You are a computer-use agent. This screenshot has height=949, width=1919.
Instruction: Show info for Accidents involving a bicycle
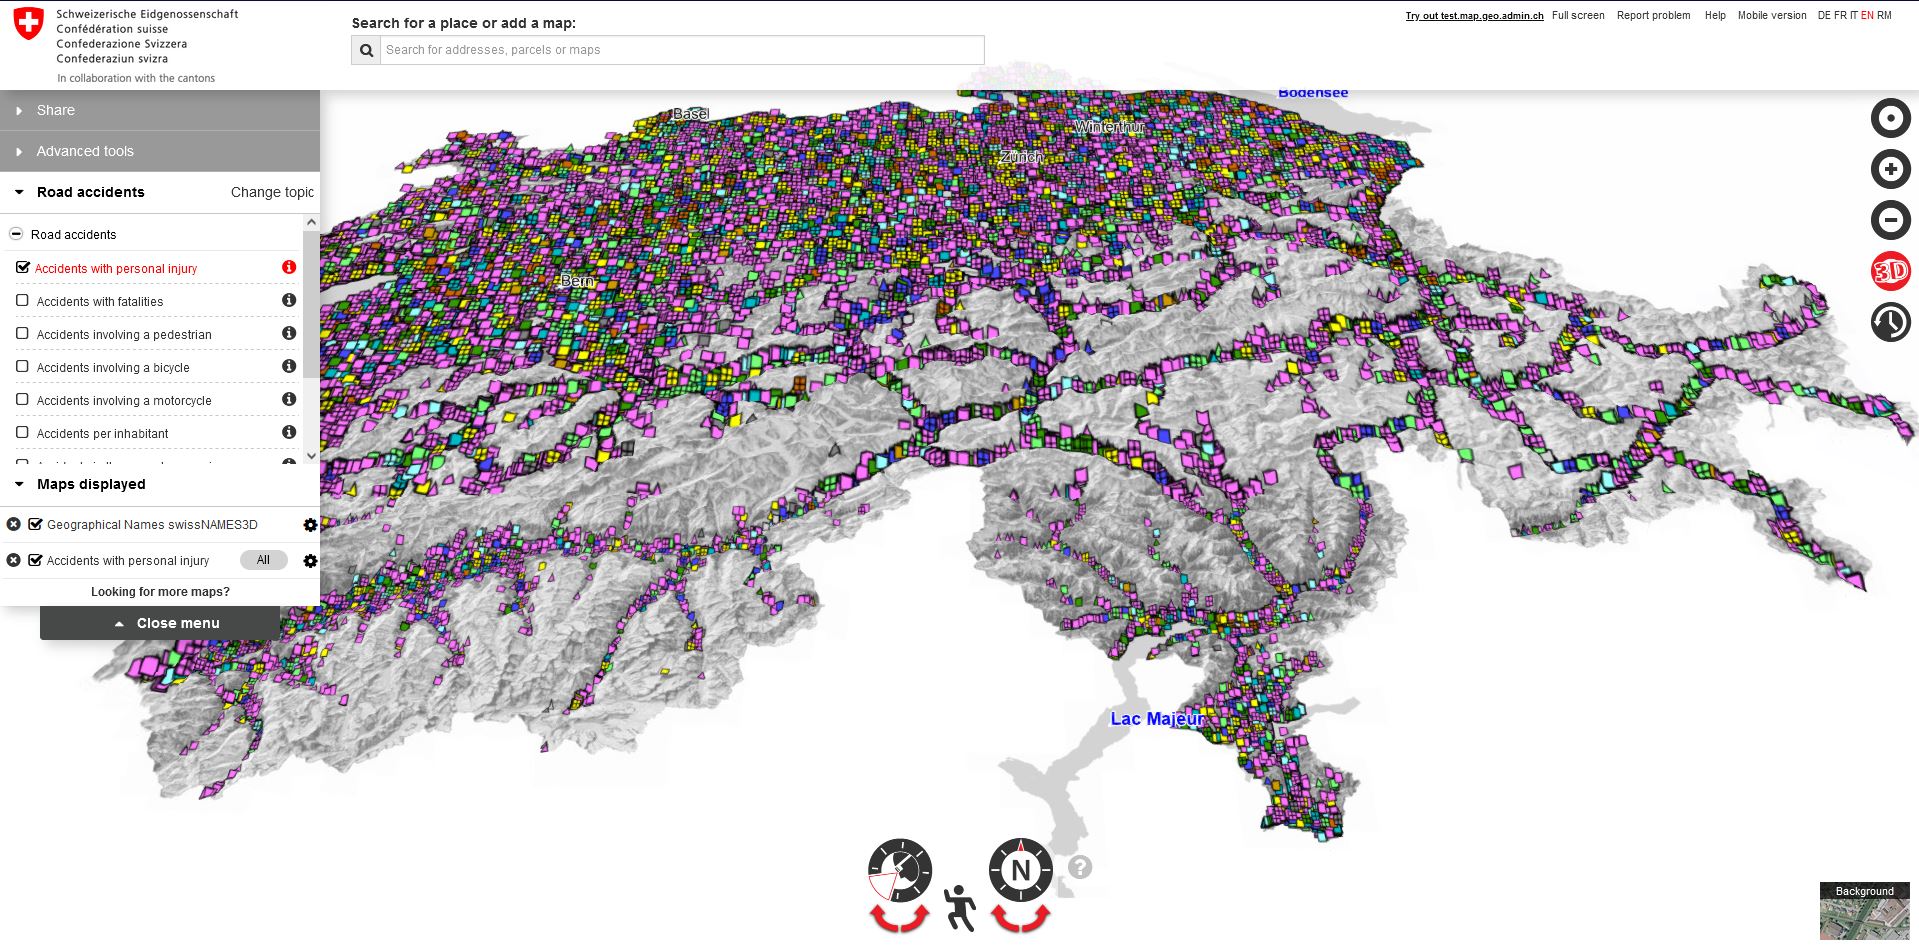289,366
